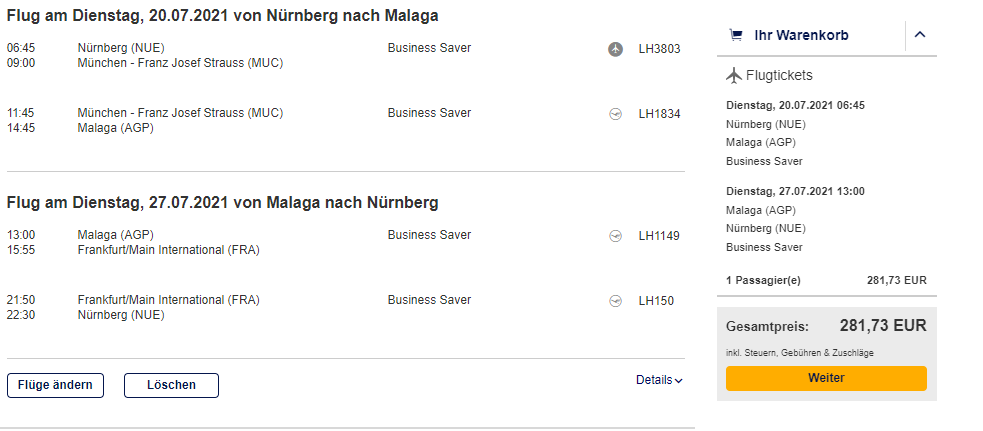Select flight number LH3803
Image resolution: width=983 pixels, height=431 pixels.
click(659, 48)
